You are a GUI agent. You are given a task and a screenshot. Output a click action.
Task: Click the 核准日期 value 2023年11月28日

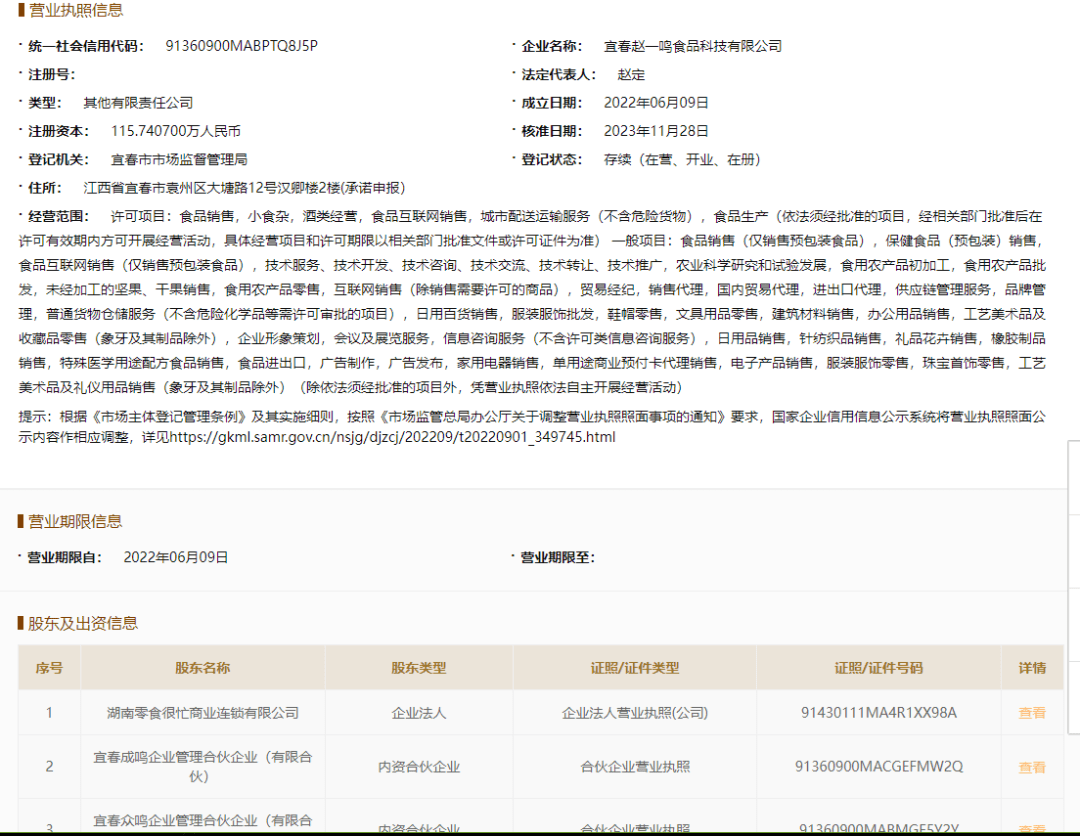click(x=656, y=131)
